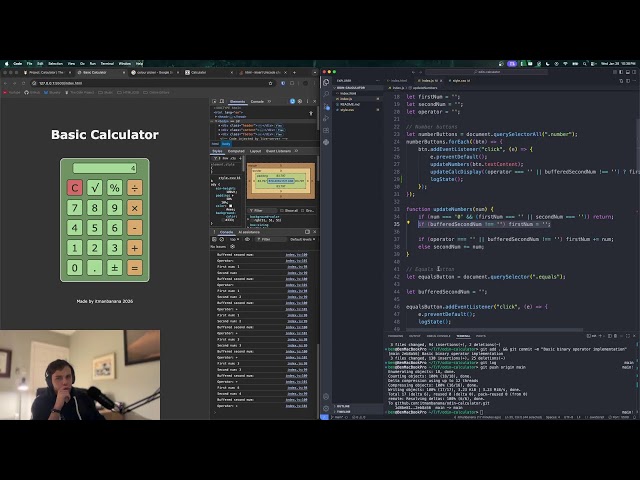Open the Default levels dropdown in console

(302, 240)
